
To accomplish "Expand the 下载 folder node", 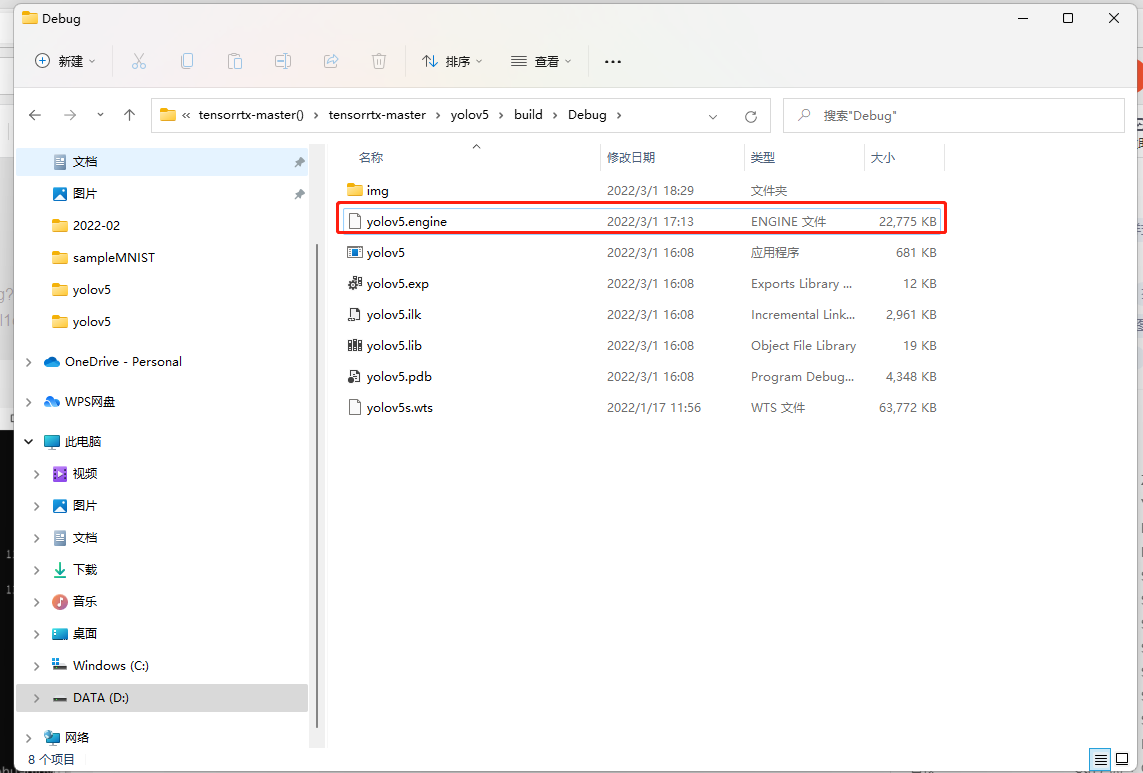I will tap(36, 570).
